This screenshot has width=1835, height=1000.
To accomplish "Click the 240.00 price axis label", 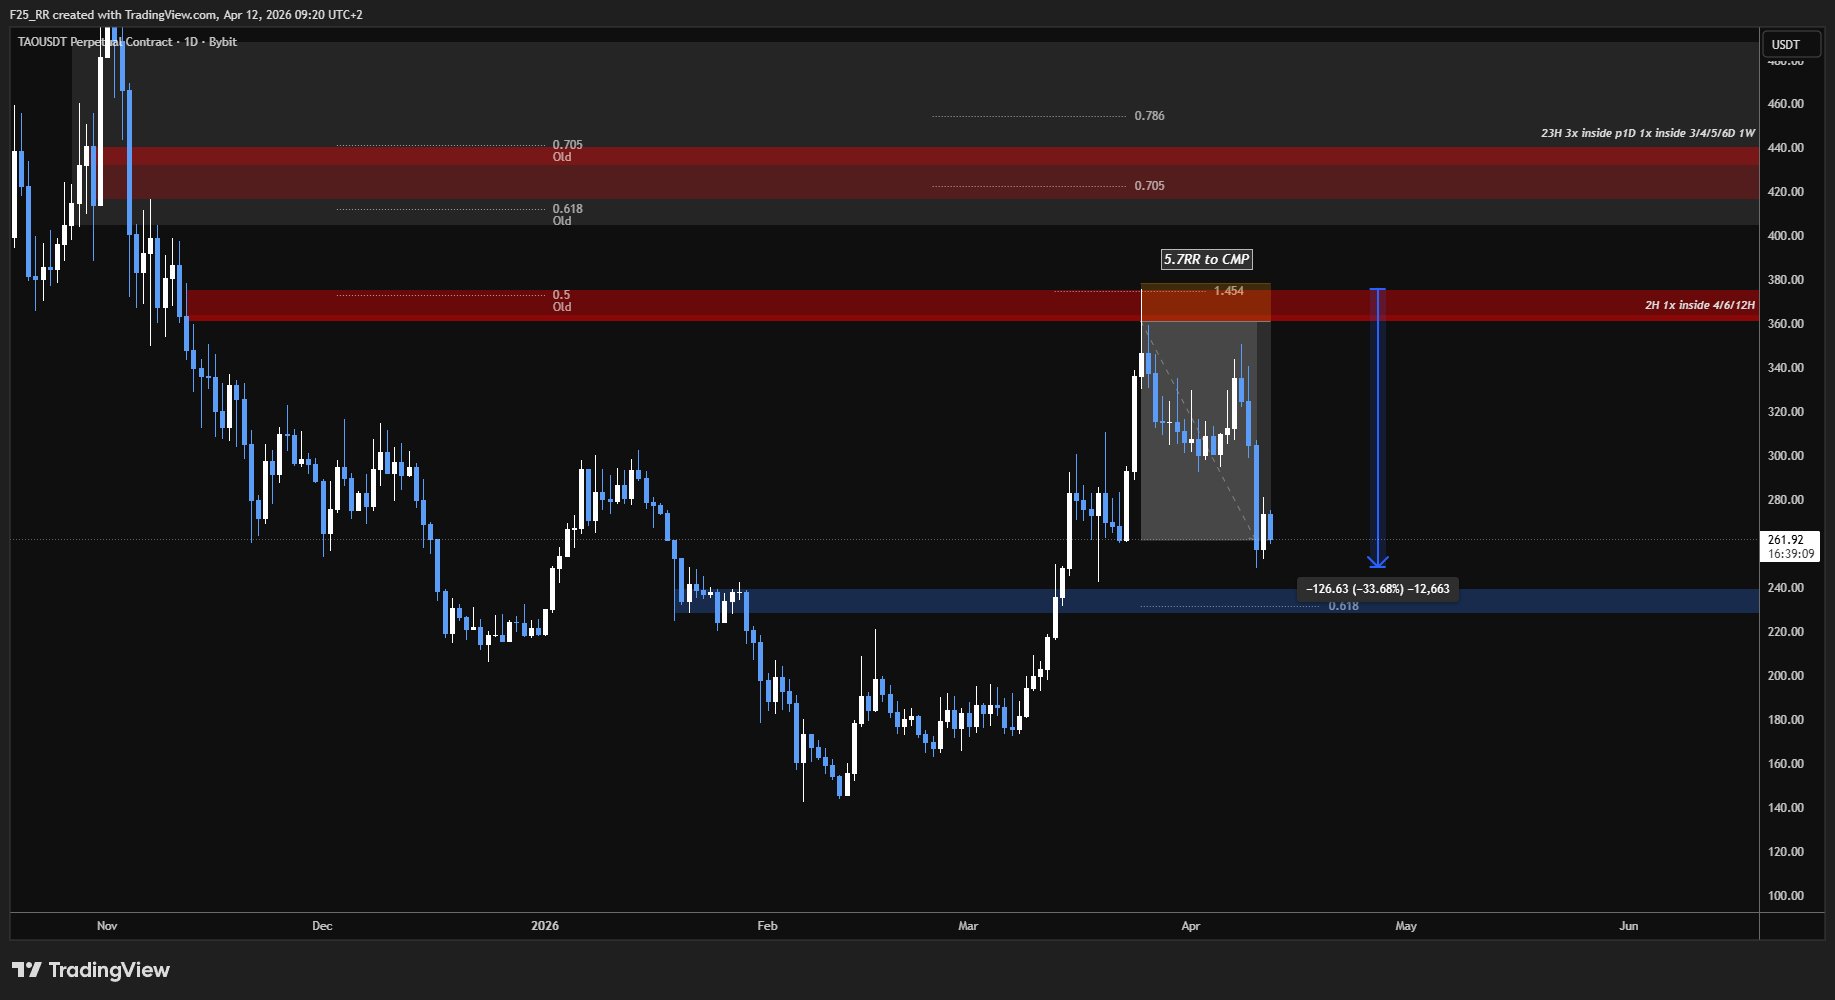I will tap(1785, 588).
